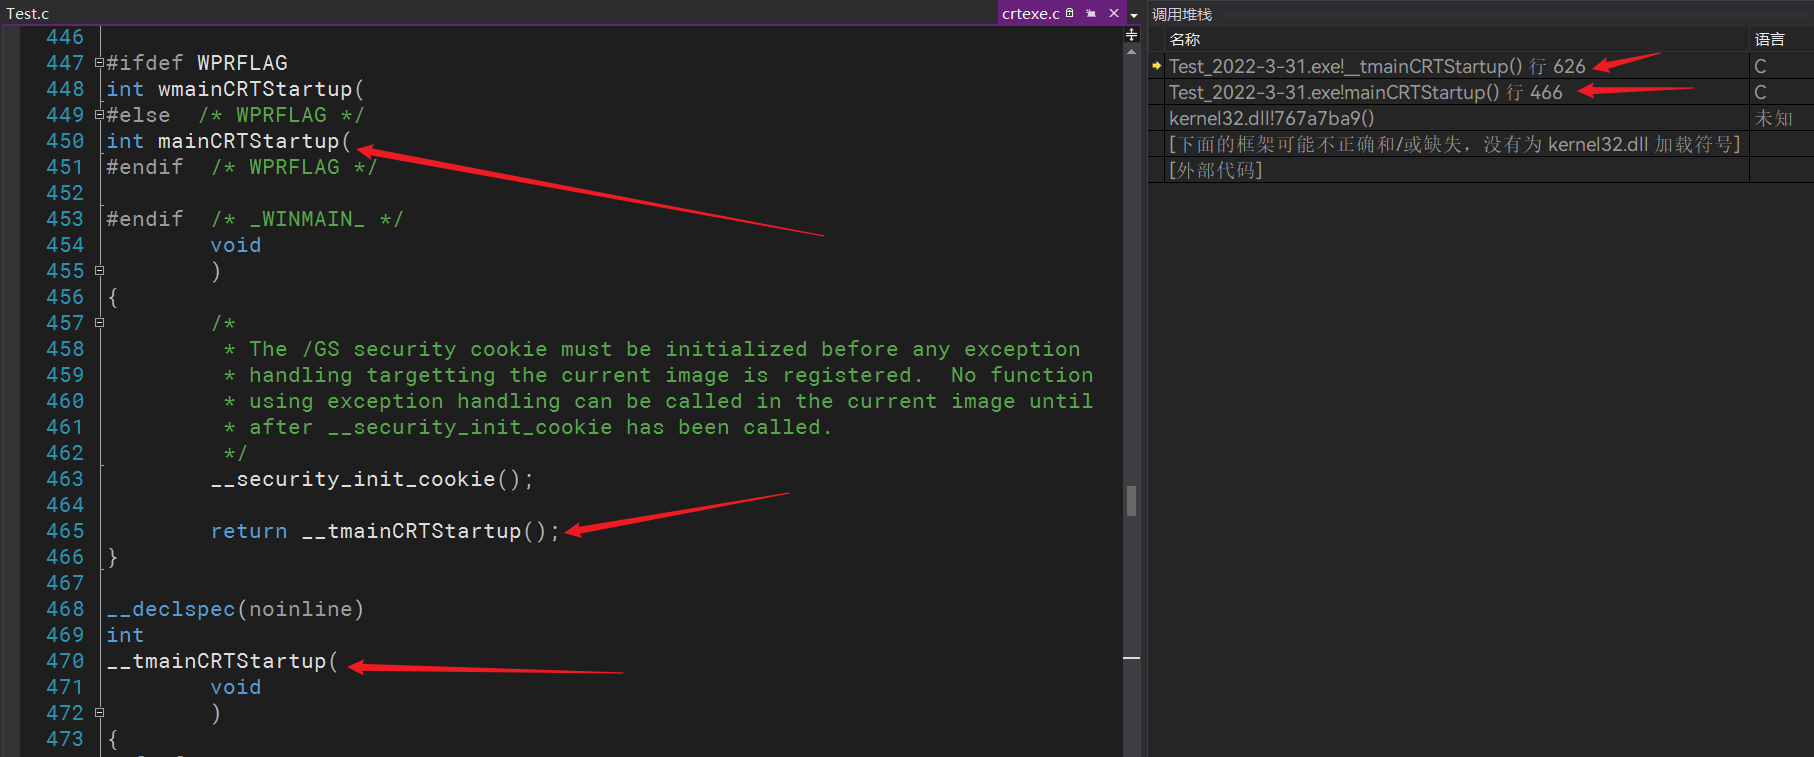1814x757 pixels.
Task: Select the crtexe.c tab
Action: [1030, 13]
